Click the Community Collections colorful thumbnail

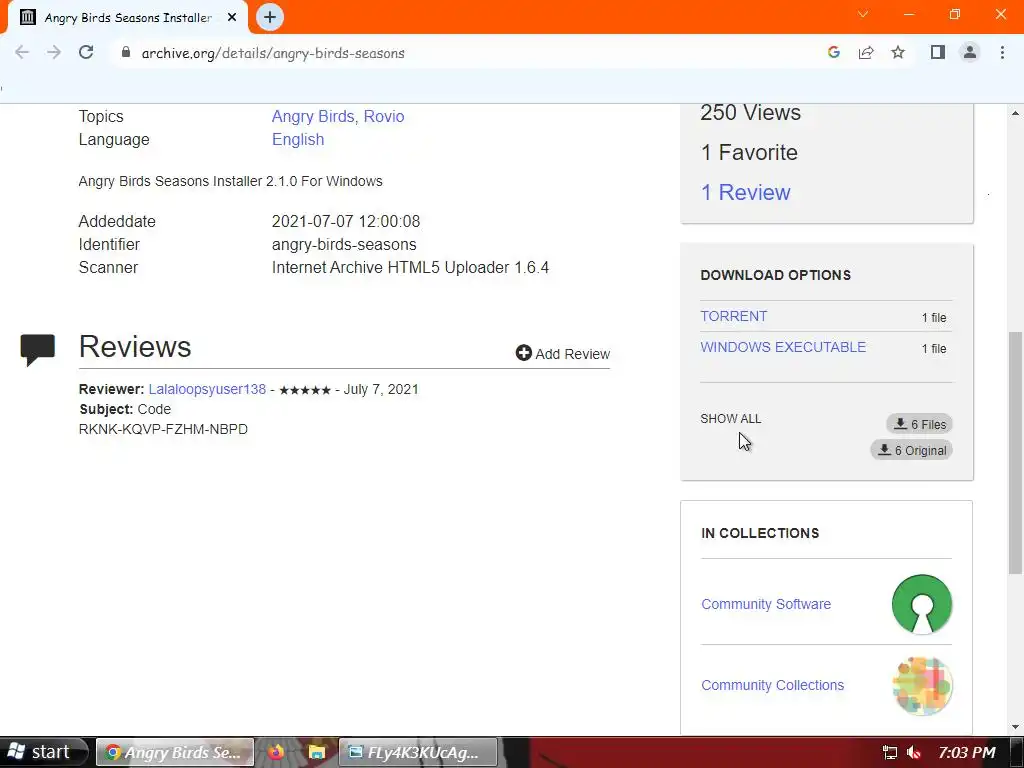pyautogui.click(x=922, y=686)
